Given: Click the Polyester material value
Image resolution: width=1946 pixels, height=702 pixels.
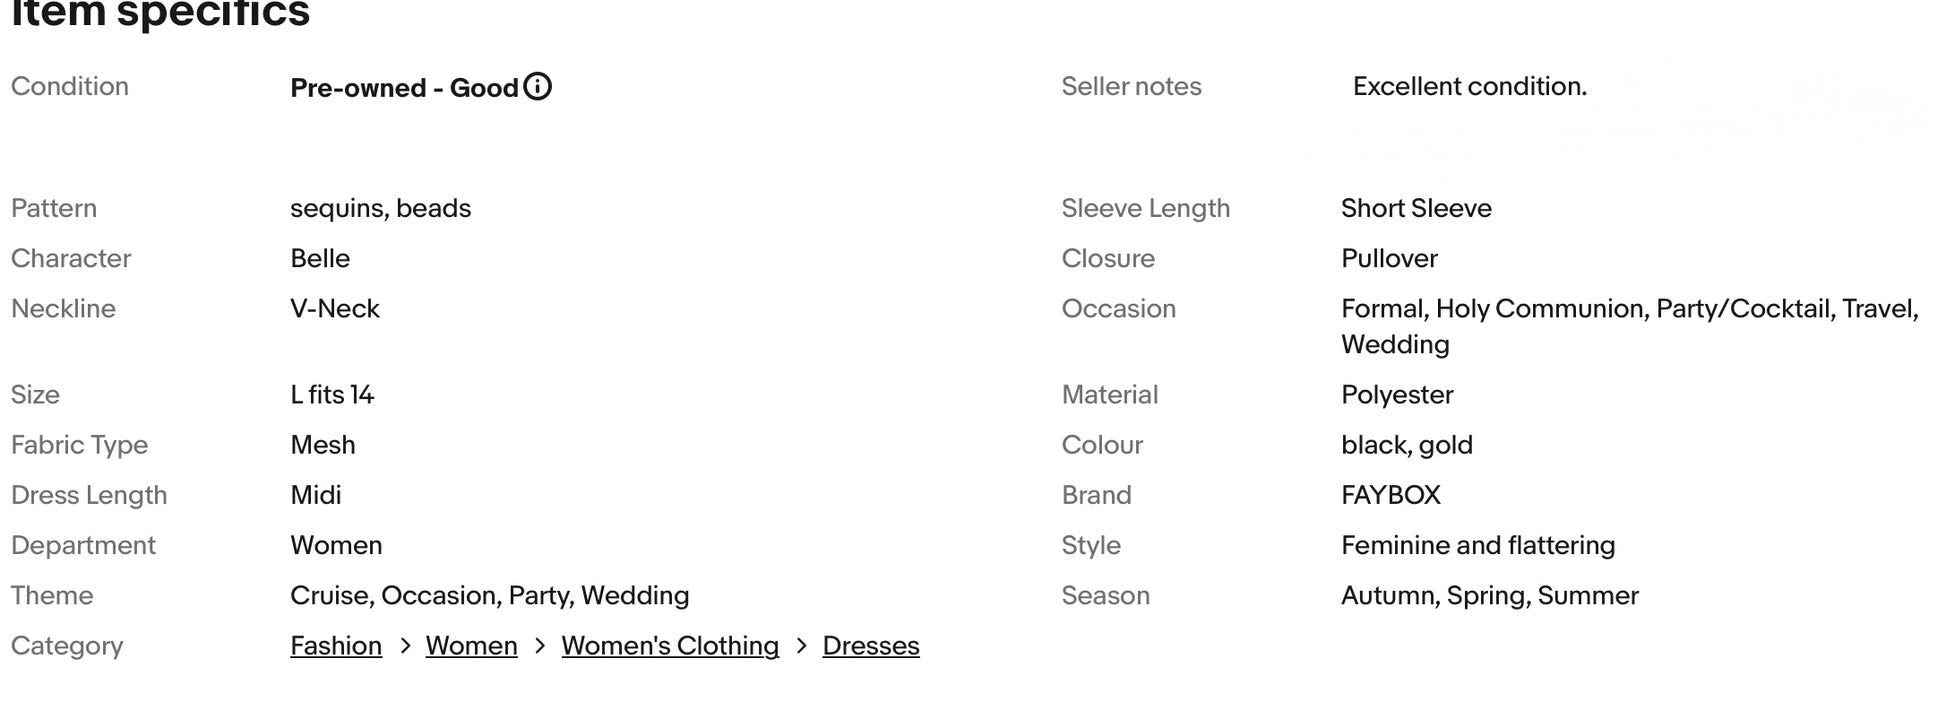Looking at the screenshot, I should point(1396,395).
